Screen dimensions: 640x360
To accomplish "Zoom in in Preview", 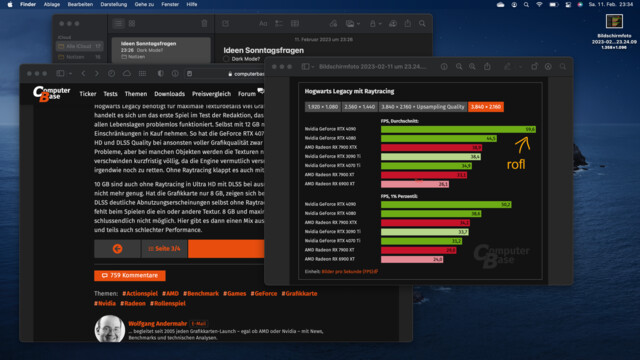I will click(x=472, y=67).
